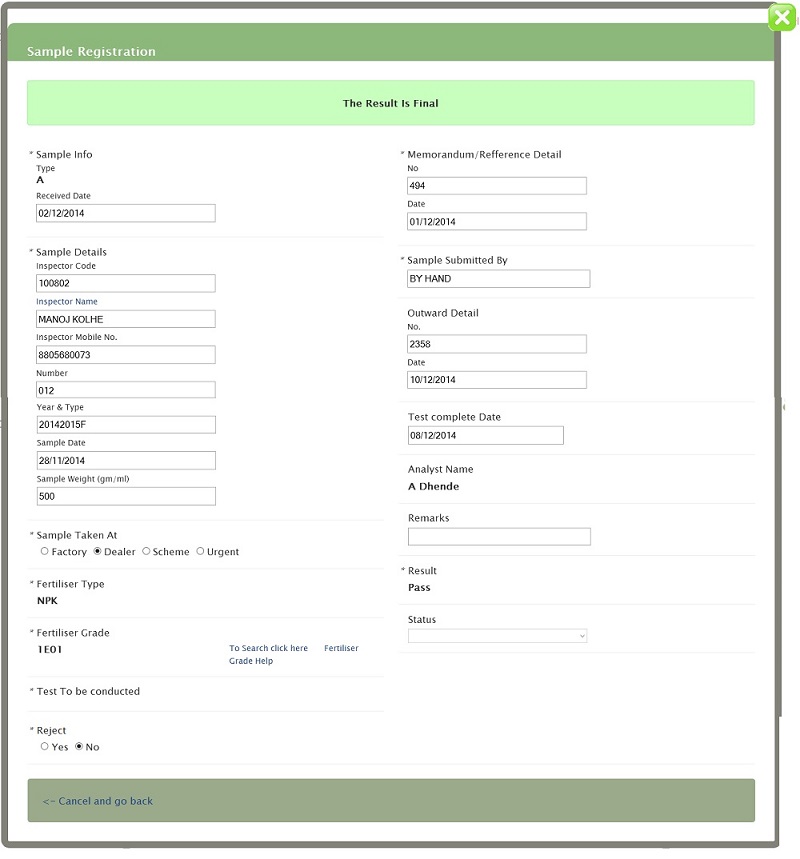The height and width of the screenshot is (859, 800).
Task: Close the Sample Registration dialog
Action: [x=782, y=18]
